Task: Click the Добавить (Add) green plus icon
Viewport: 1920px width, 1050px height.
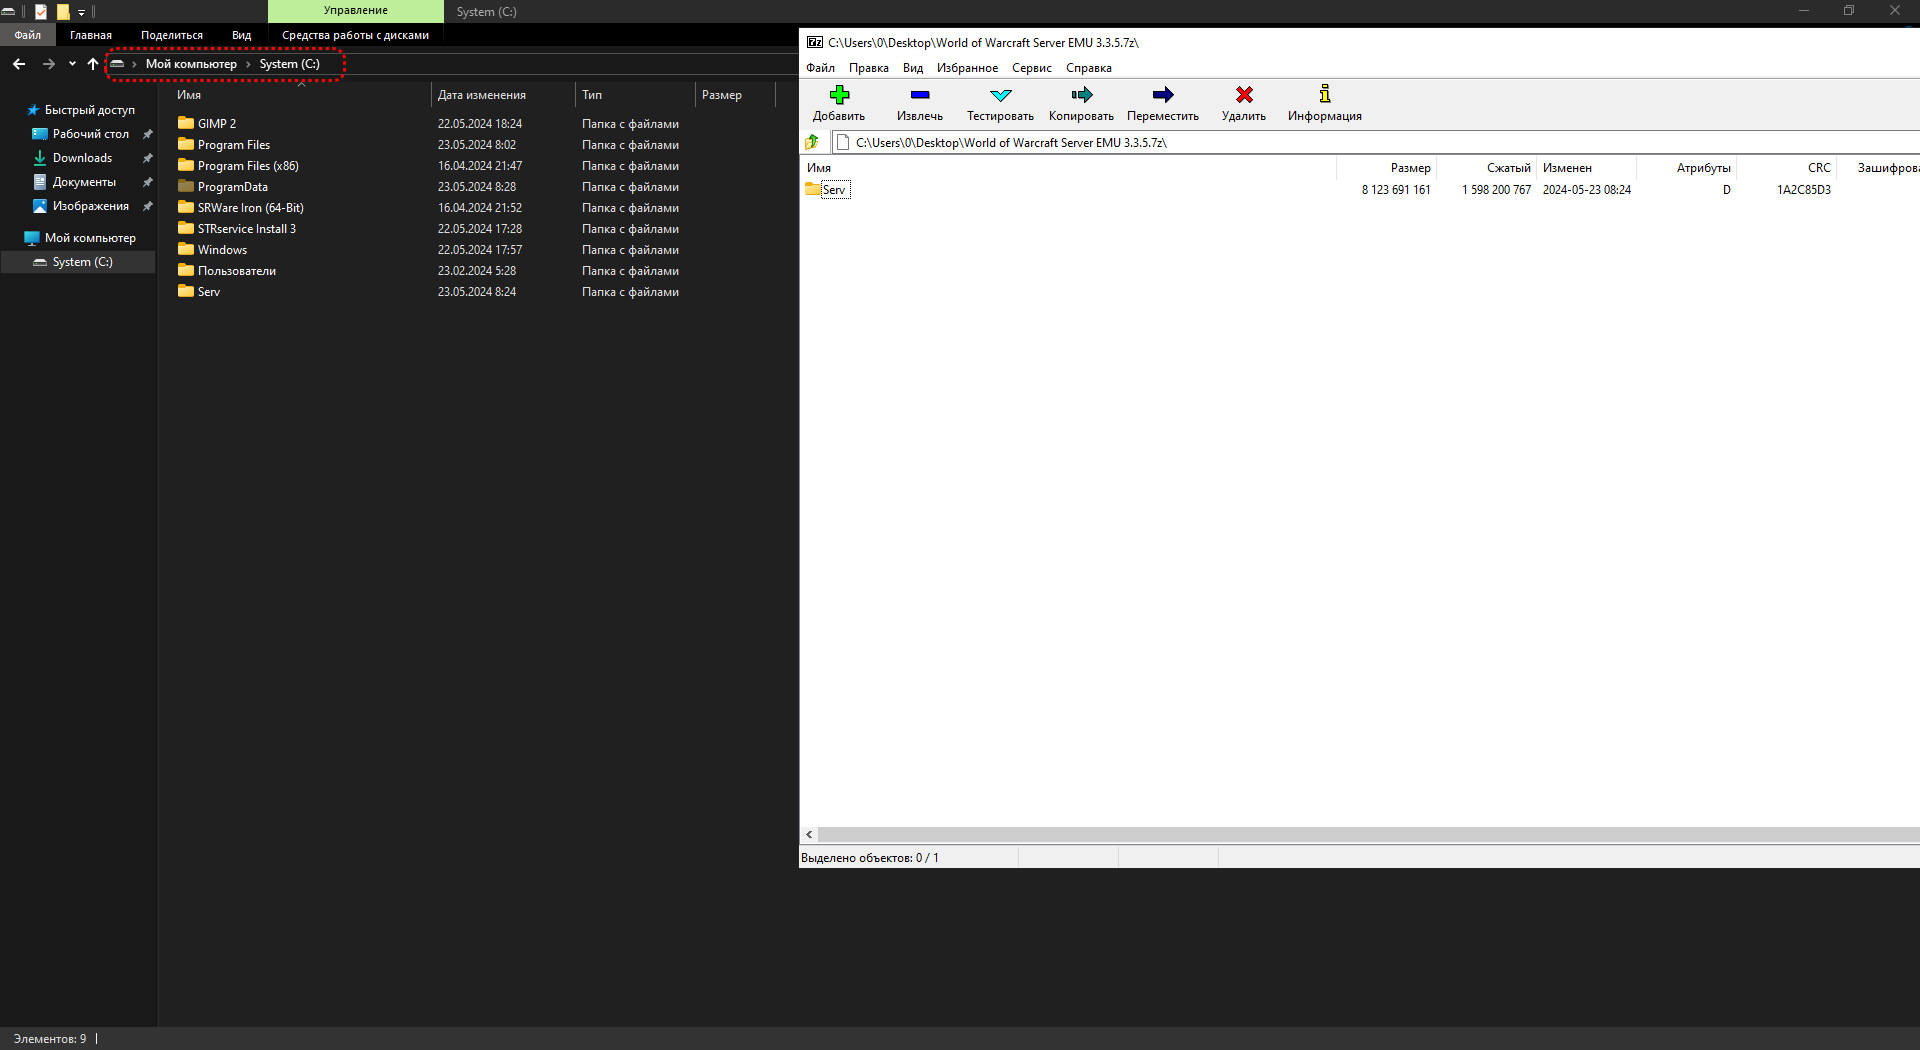Action: click(x=839, y=95)
